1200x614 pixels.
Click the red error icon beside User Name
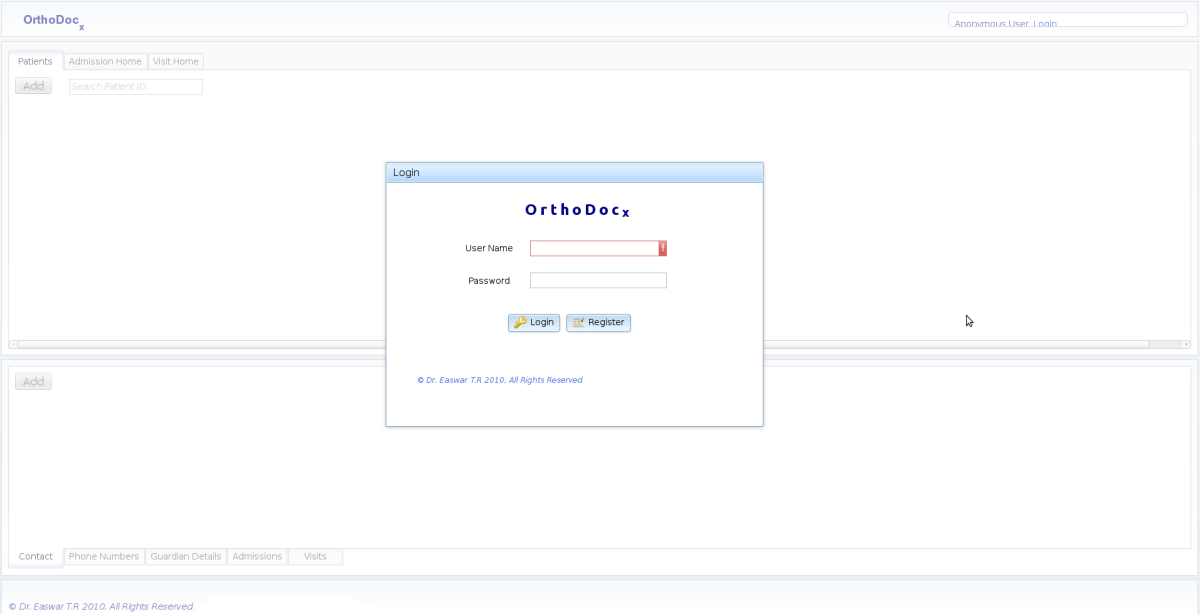click(662, 249)
